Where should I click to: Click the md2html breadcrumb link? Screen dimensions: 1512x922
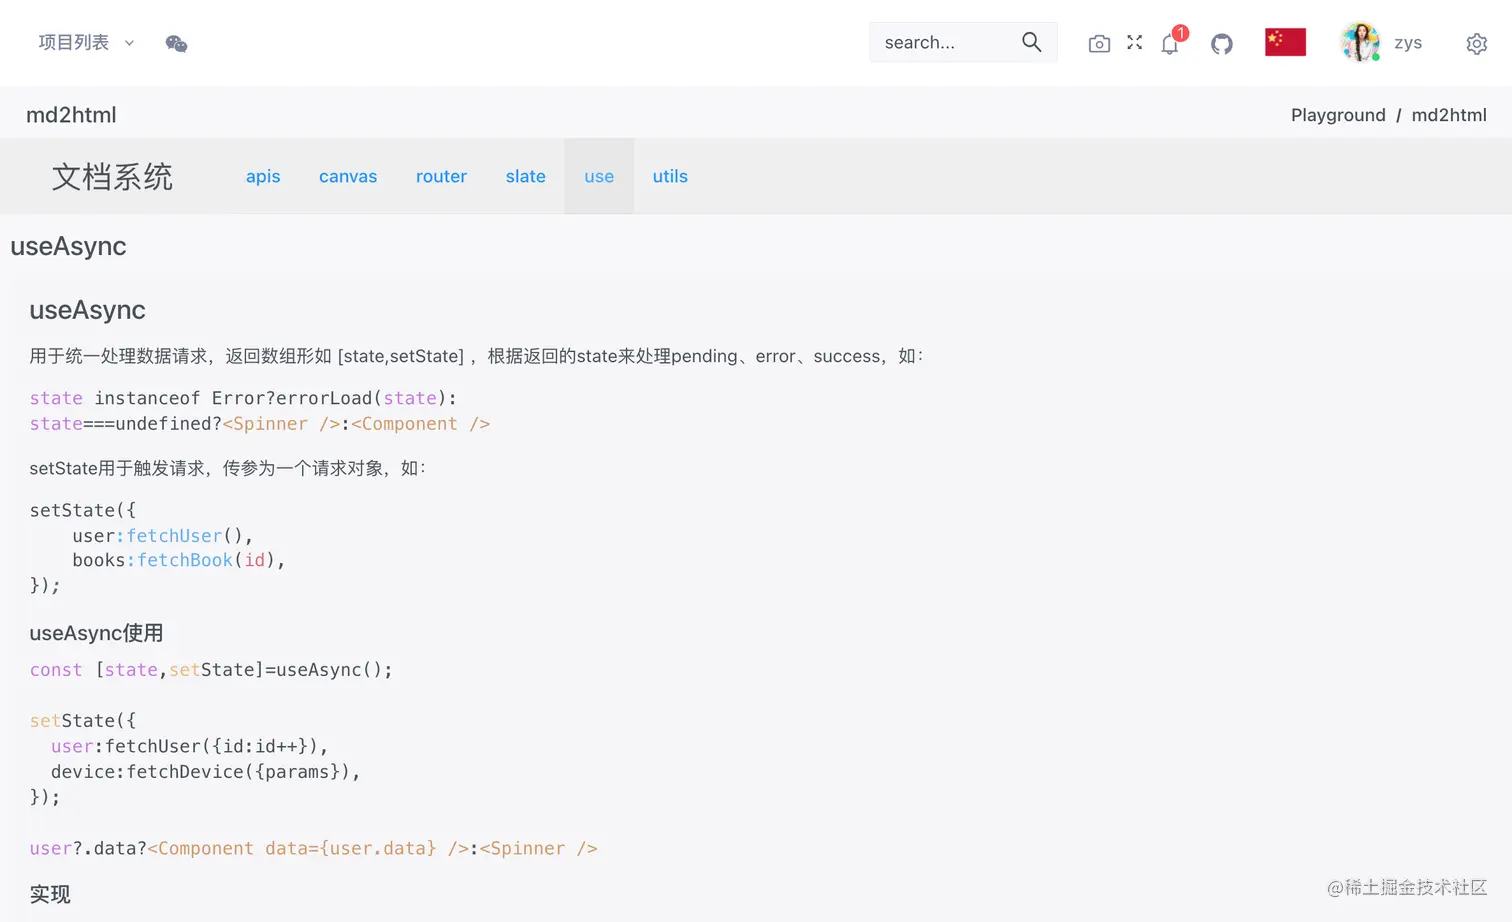[1449, 114]
